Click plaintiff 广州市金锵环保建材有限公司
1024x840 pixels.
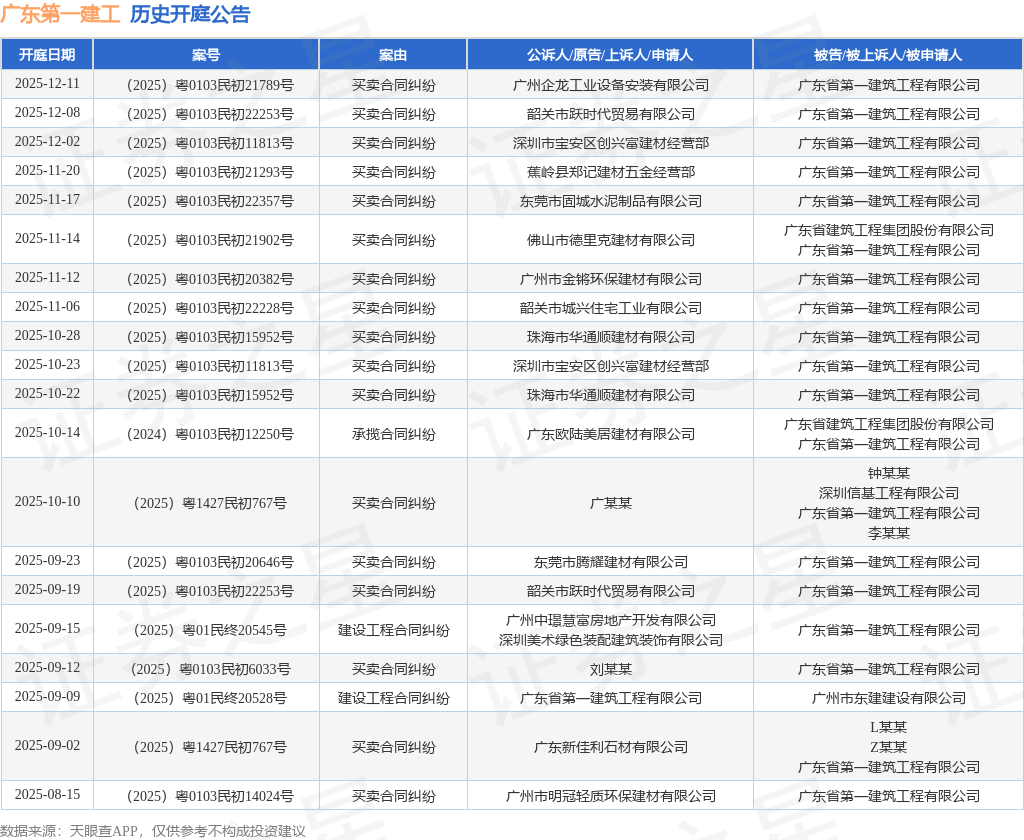pos(611,279)
